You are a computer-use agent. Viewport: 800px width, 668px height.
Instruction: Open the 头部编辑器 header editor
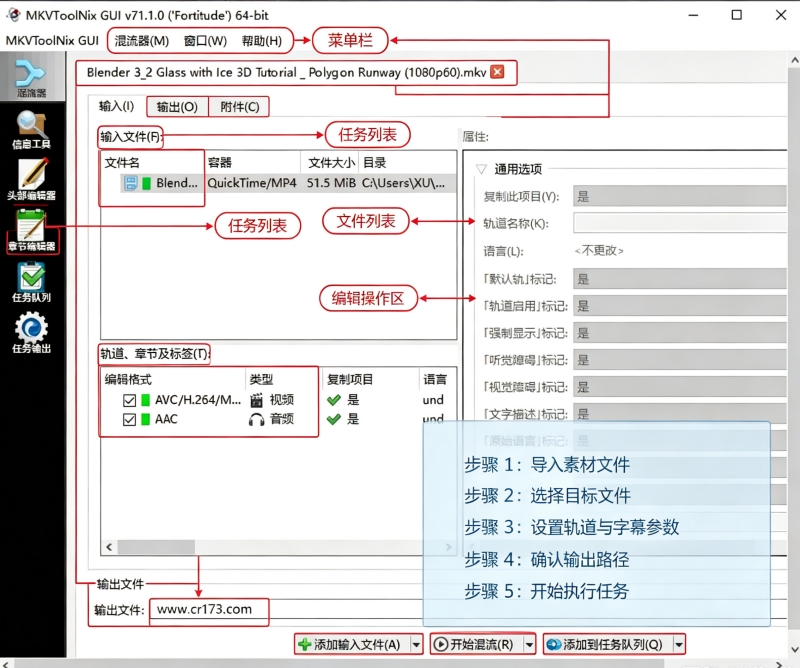(32, 180)
